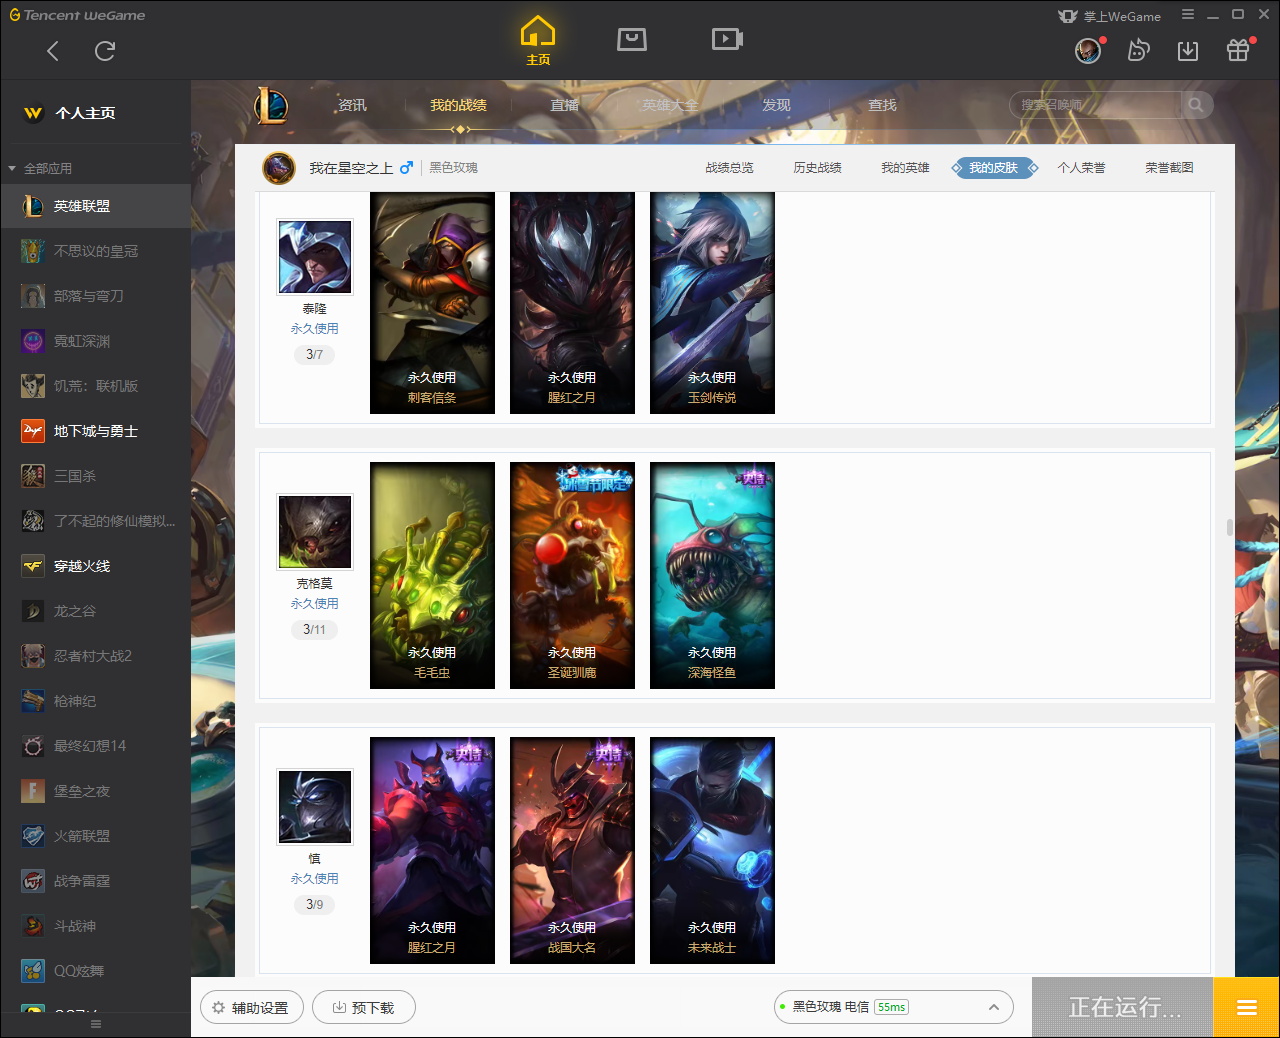Open the gift box icon

coord(1238,50)
